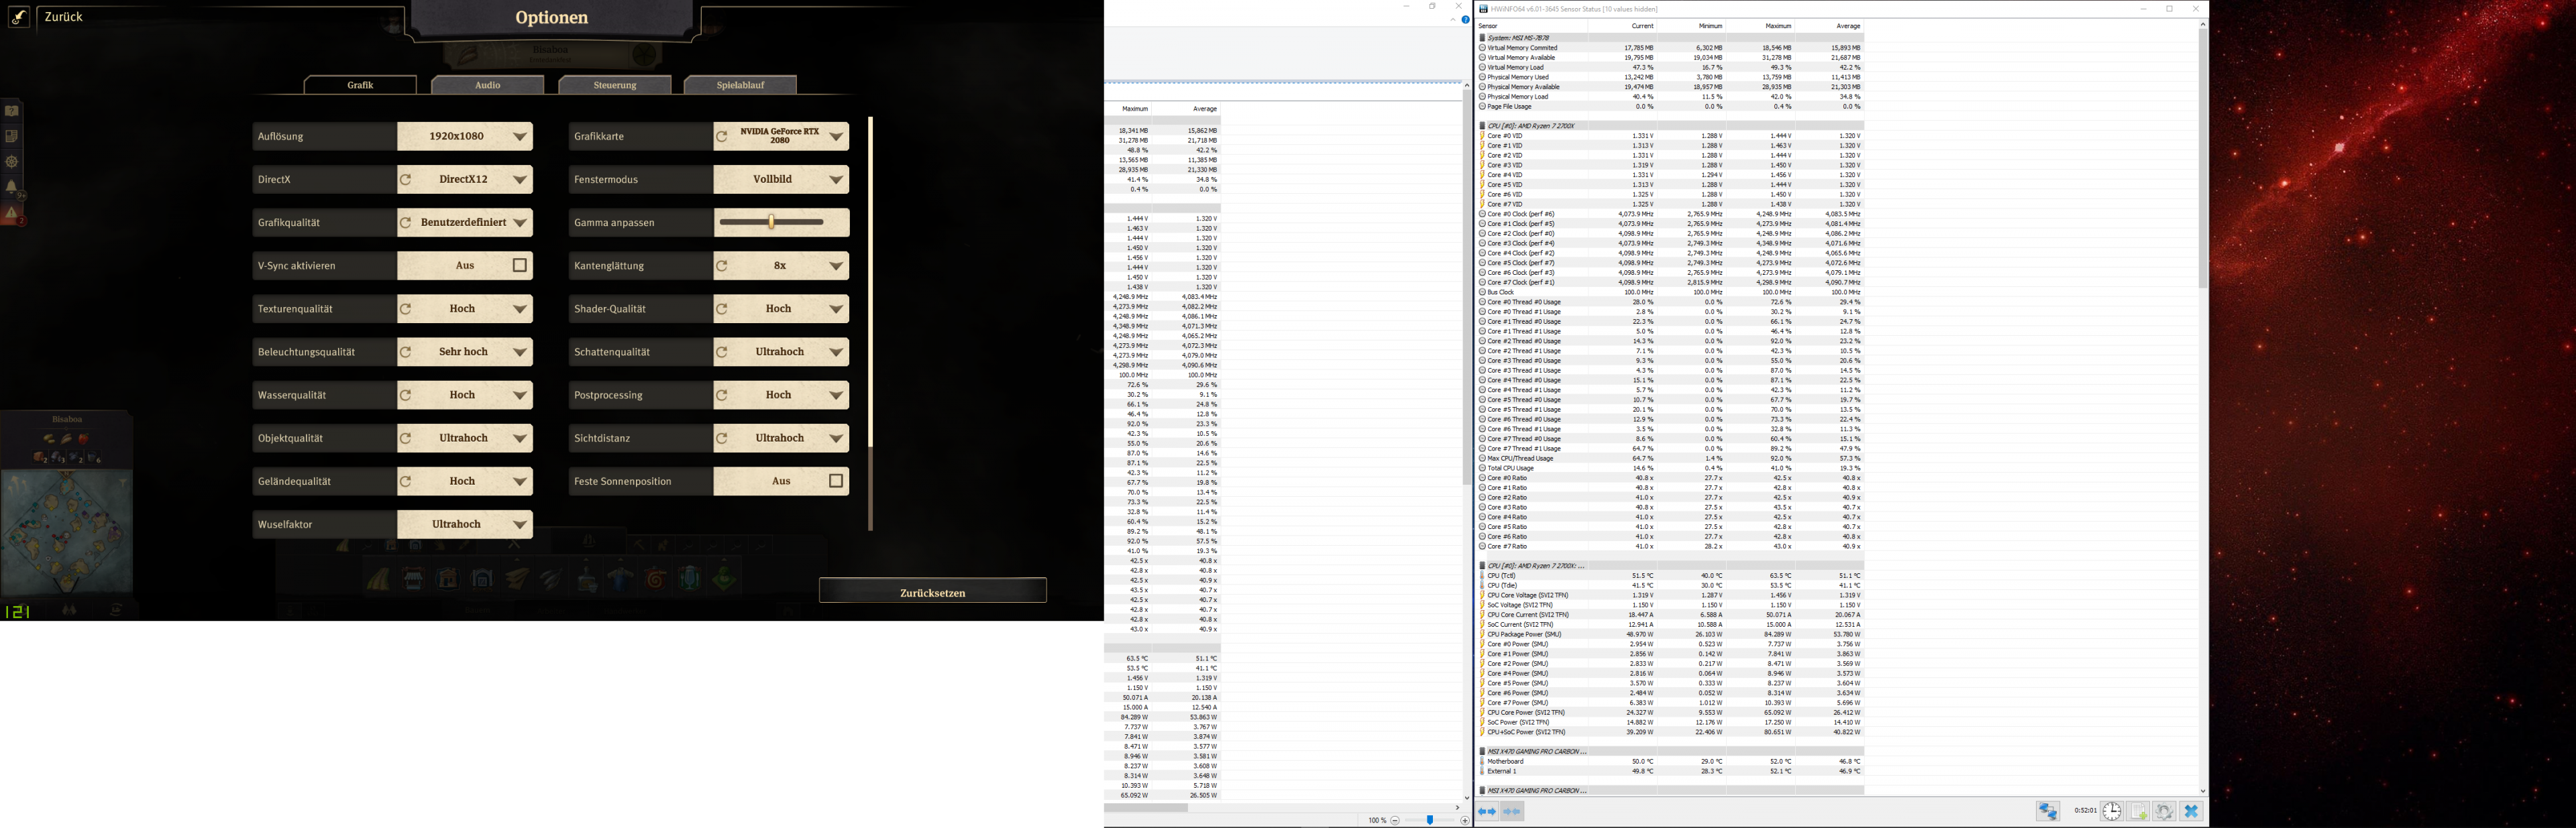Click the Gamma anpassen slider handle

(771, 222)
